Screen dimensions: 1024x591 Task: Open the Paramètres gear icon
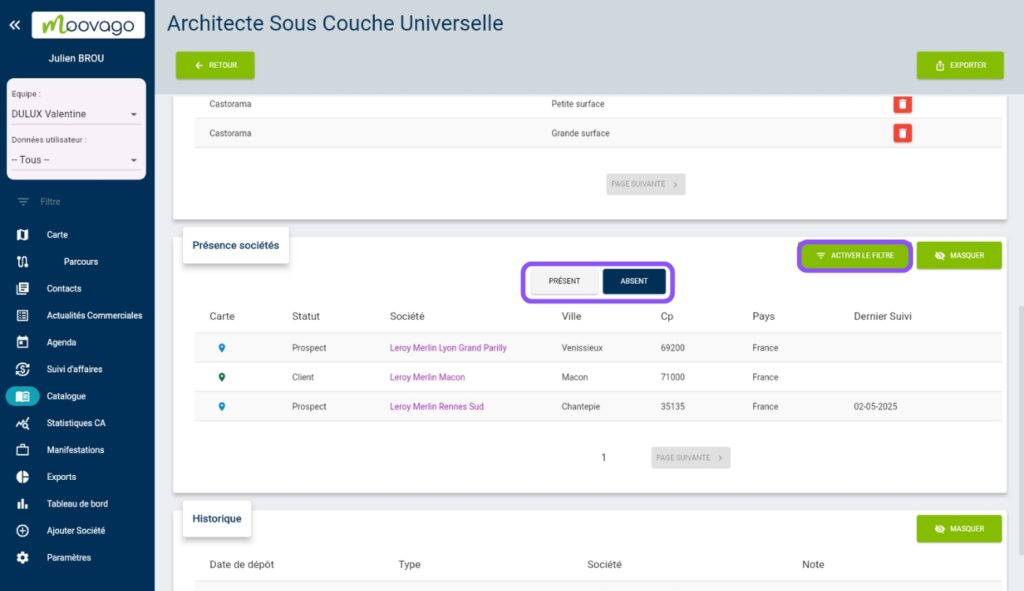point(22,558)
